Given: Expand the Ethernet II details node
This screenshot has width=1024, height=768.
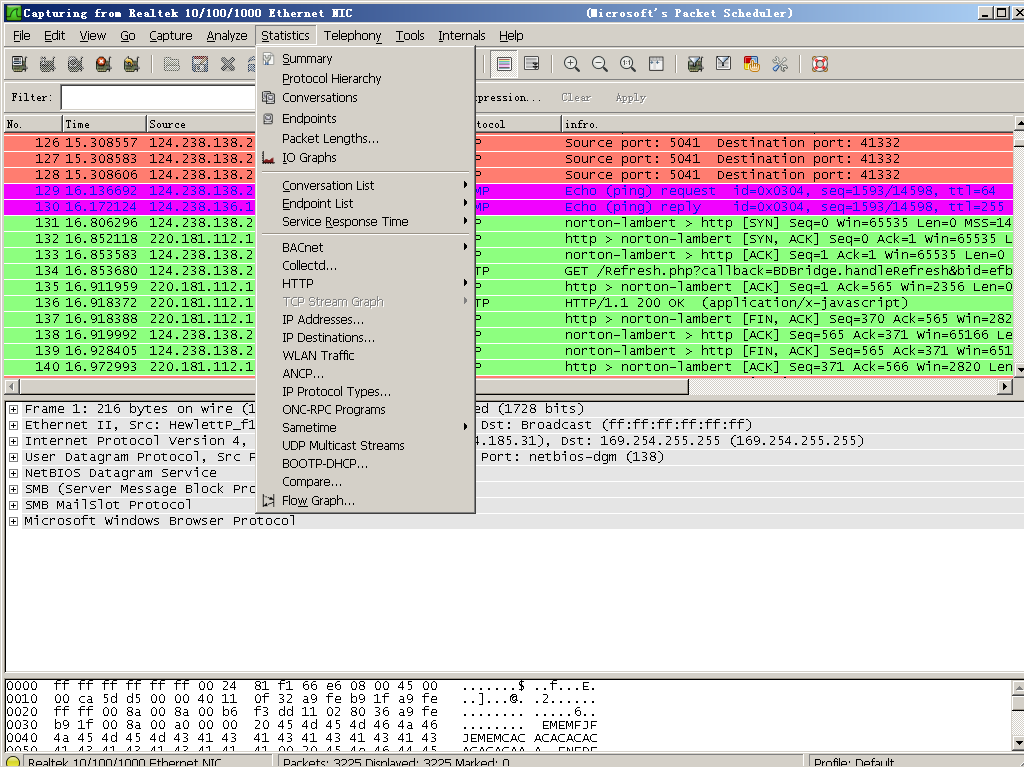Looking at the screenshot, I should coord(13,425).
